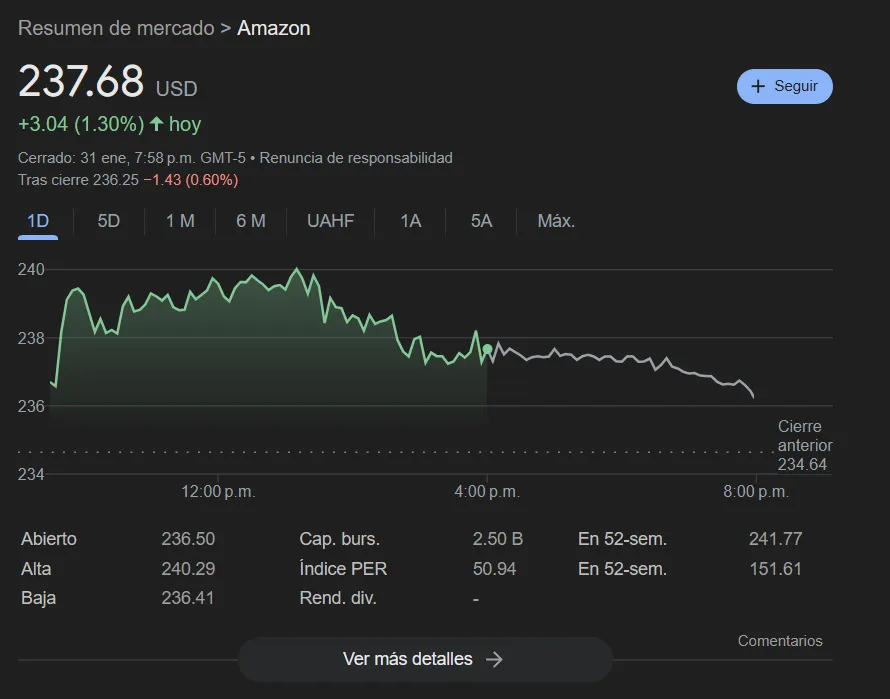The width and height of the screenshot is (890, 699).
Task: Click the price 237.68
Action: (x=81, y=81)
